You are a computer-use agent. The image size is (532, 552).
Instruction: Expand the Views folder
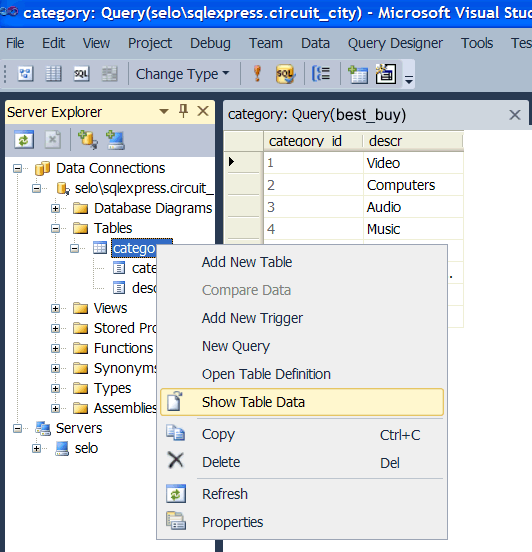coord(55,309)
